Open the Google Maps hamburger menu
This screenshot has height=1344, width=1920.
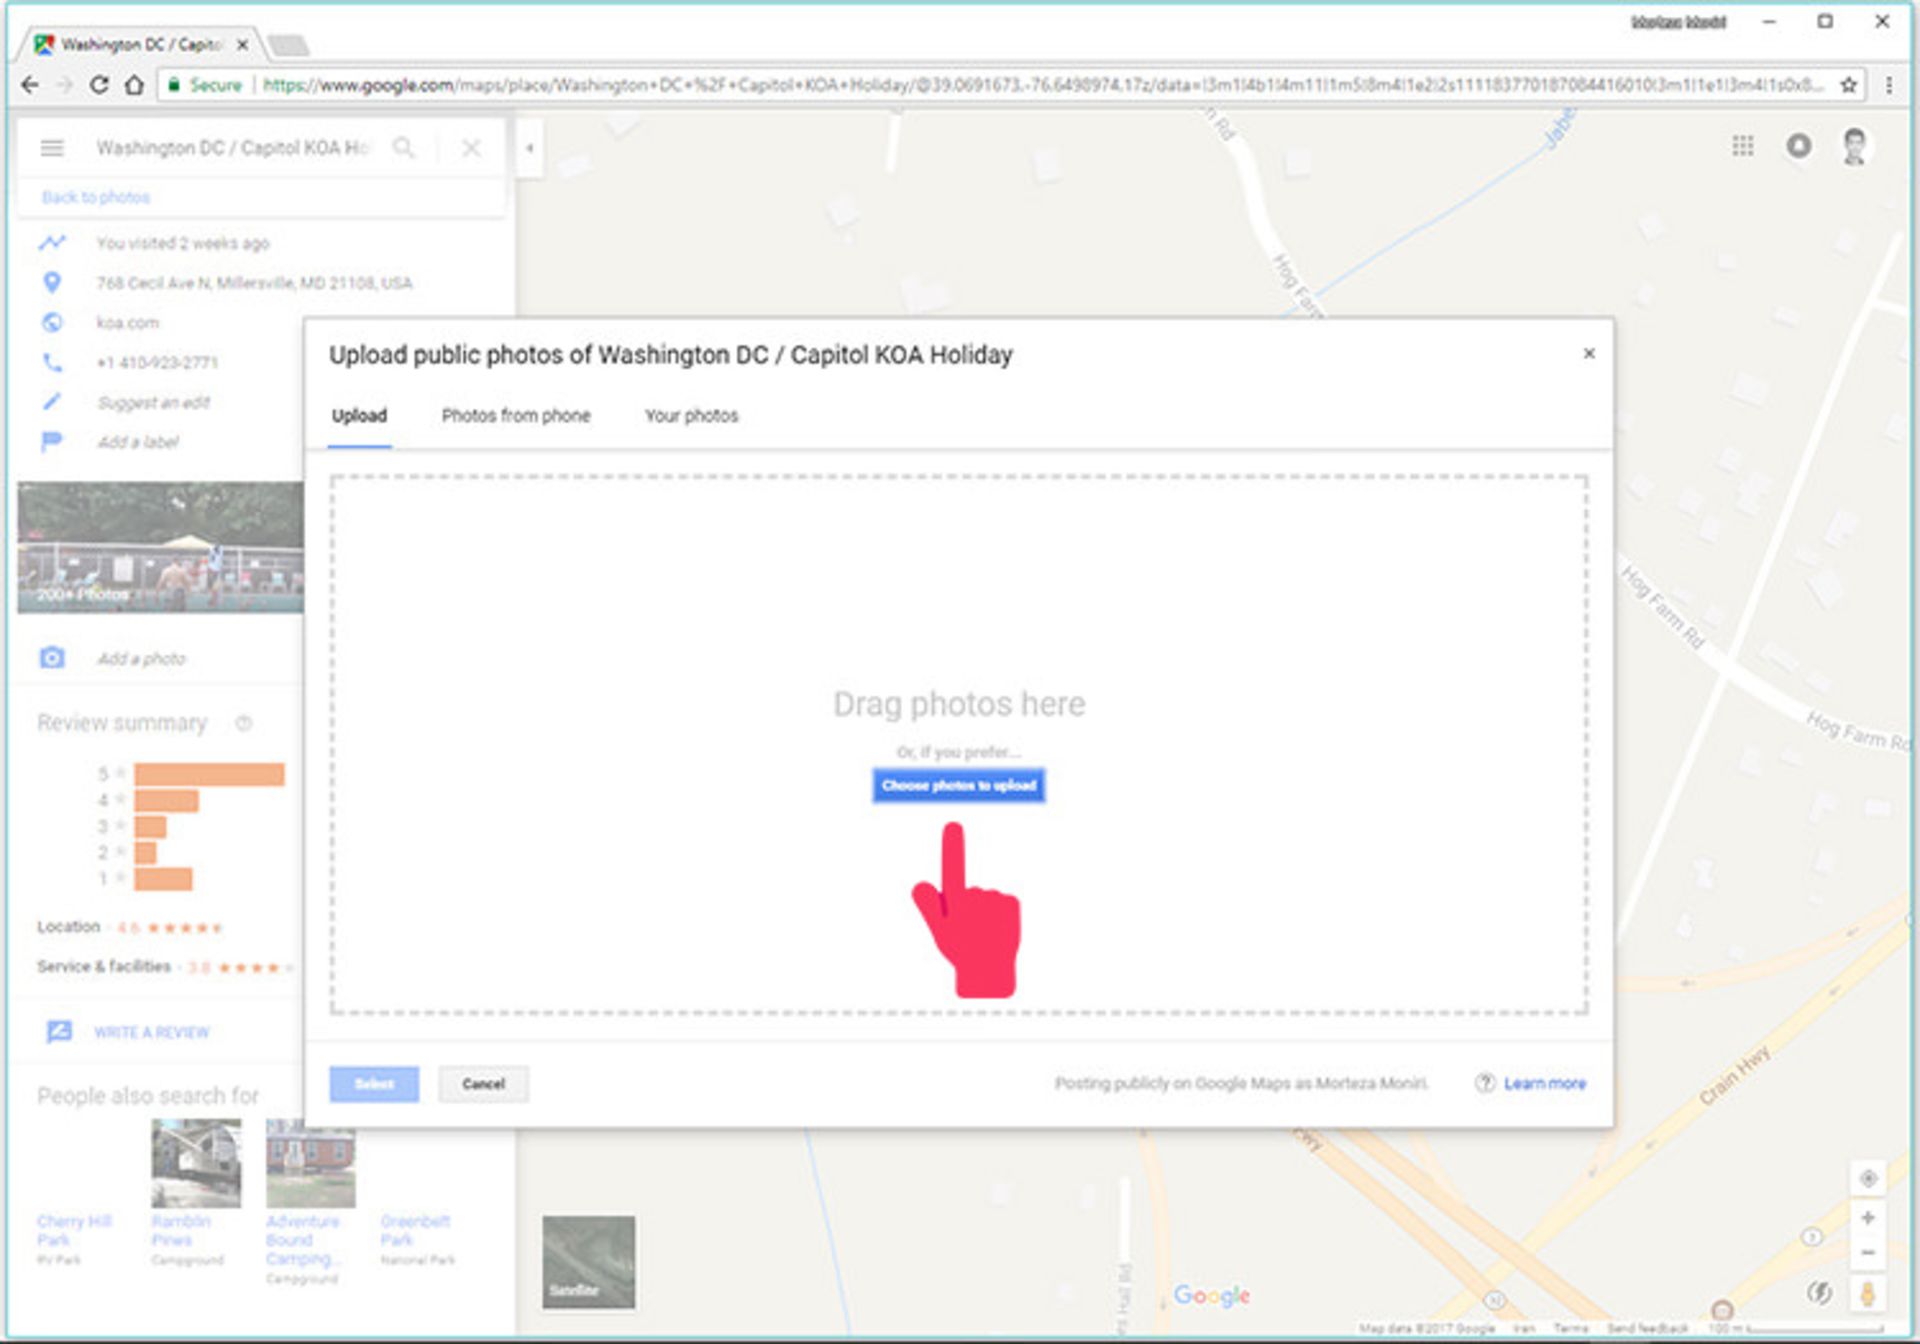tap(52, 148)
